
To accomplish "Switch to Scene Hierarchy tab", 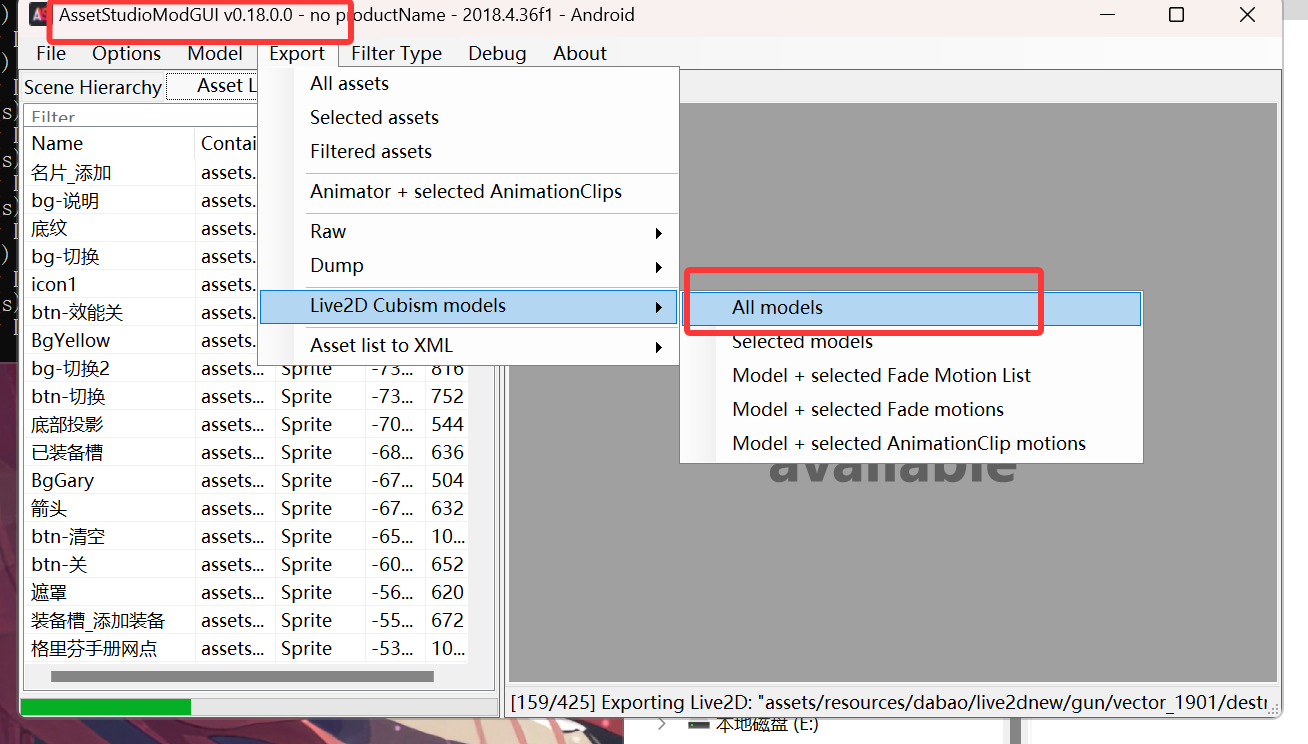I will coord(92,88).
